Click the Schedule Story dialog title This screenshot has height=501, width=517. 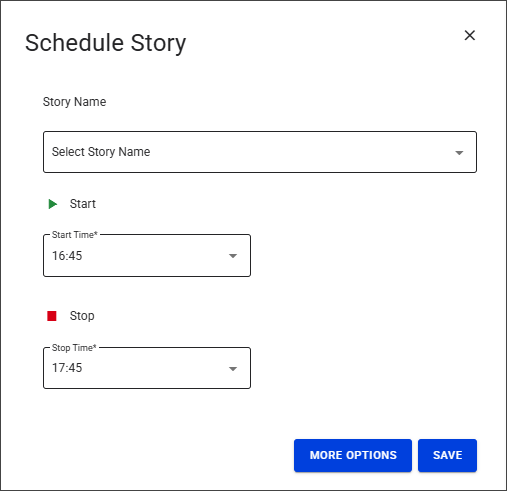pyautogui.click(x=105, y=43)
